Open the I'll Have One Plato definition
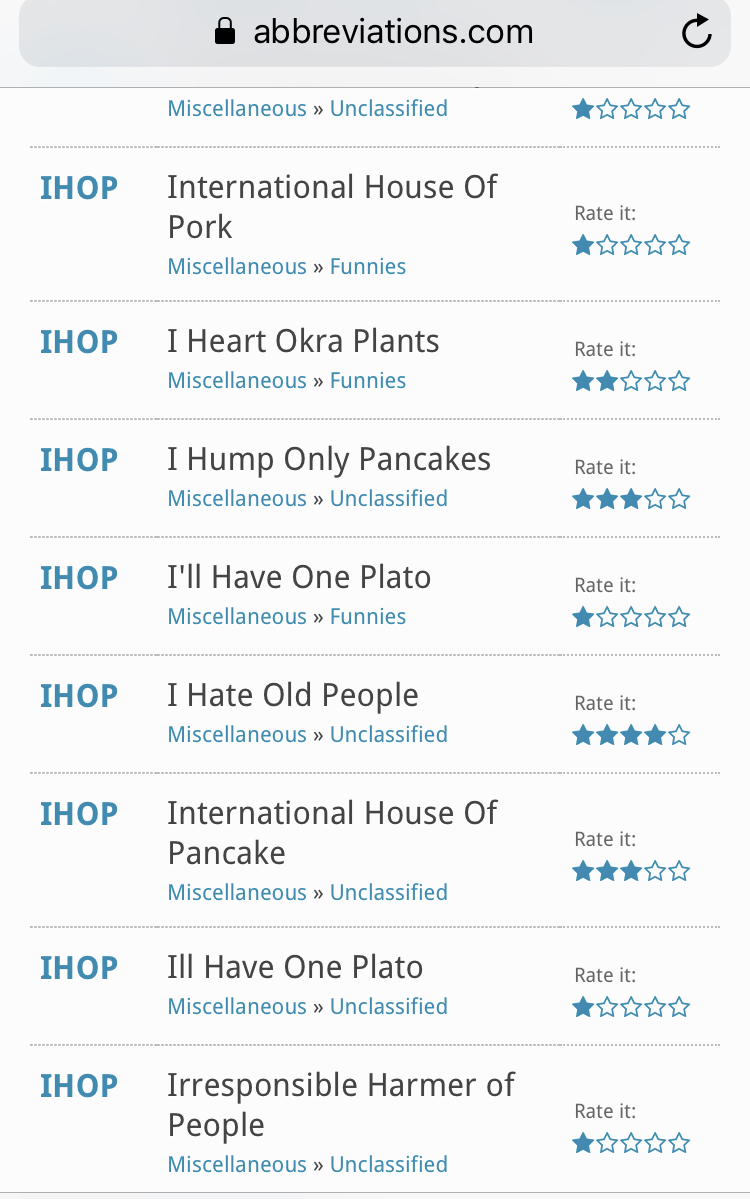Image resolution: width=750 pixels, height=1199 pixels. [x=299, y=578]
